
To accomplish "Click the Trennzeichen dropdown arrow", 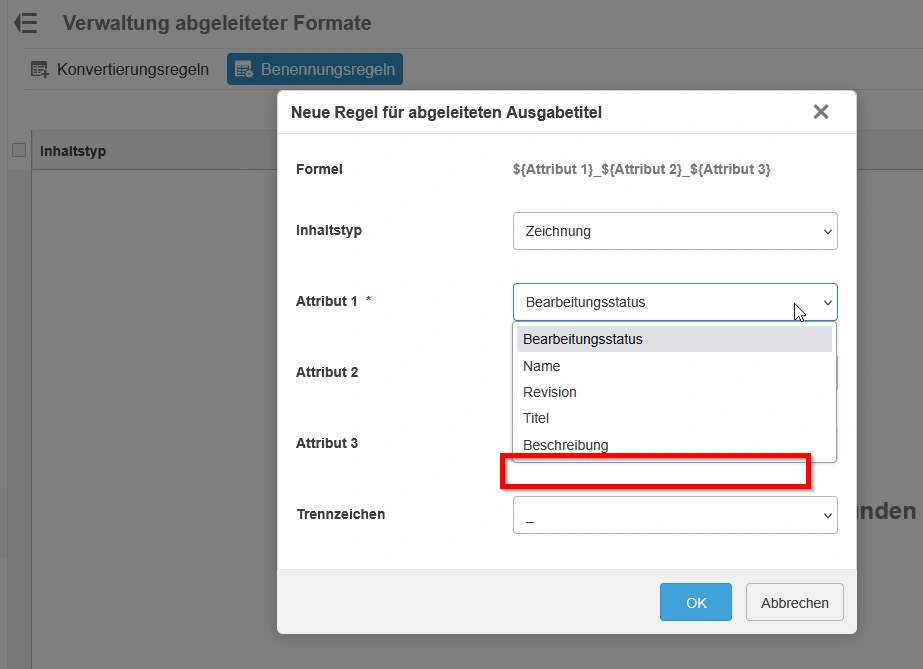I will coord(827,515).
